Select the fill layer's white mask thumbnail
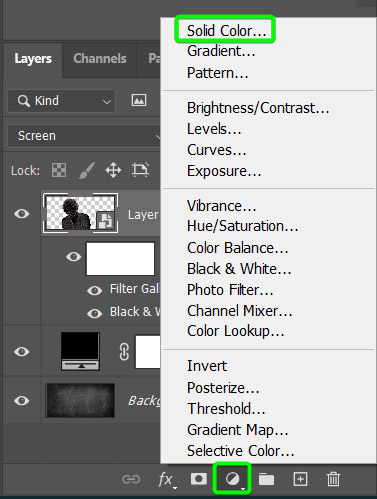 coord(148,352)
